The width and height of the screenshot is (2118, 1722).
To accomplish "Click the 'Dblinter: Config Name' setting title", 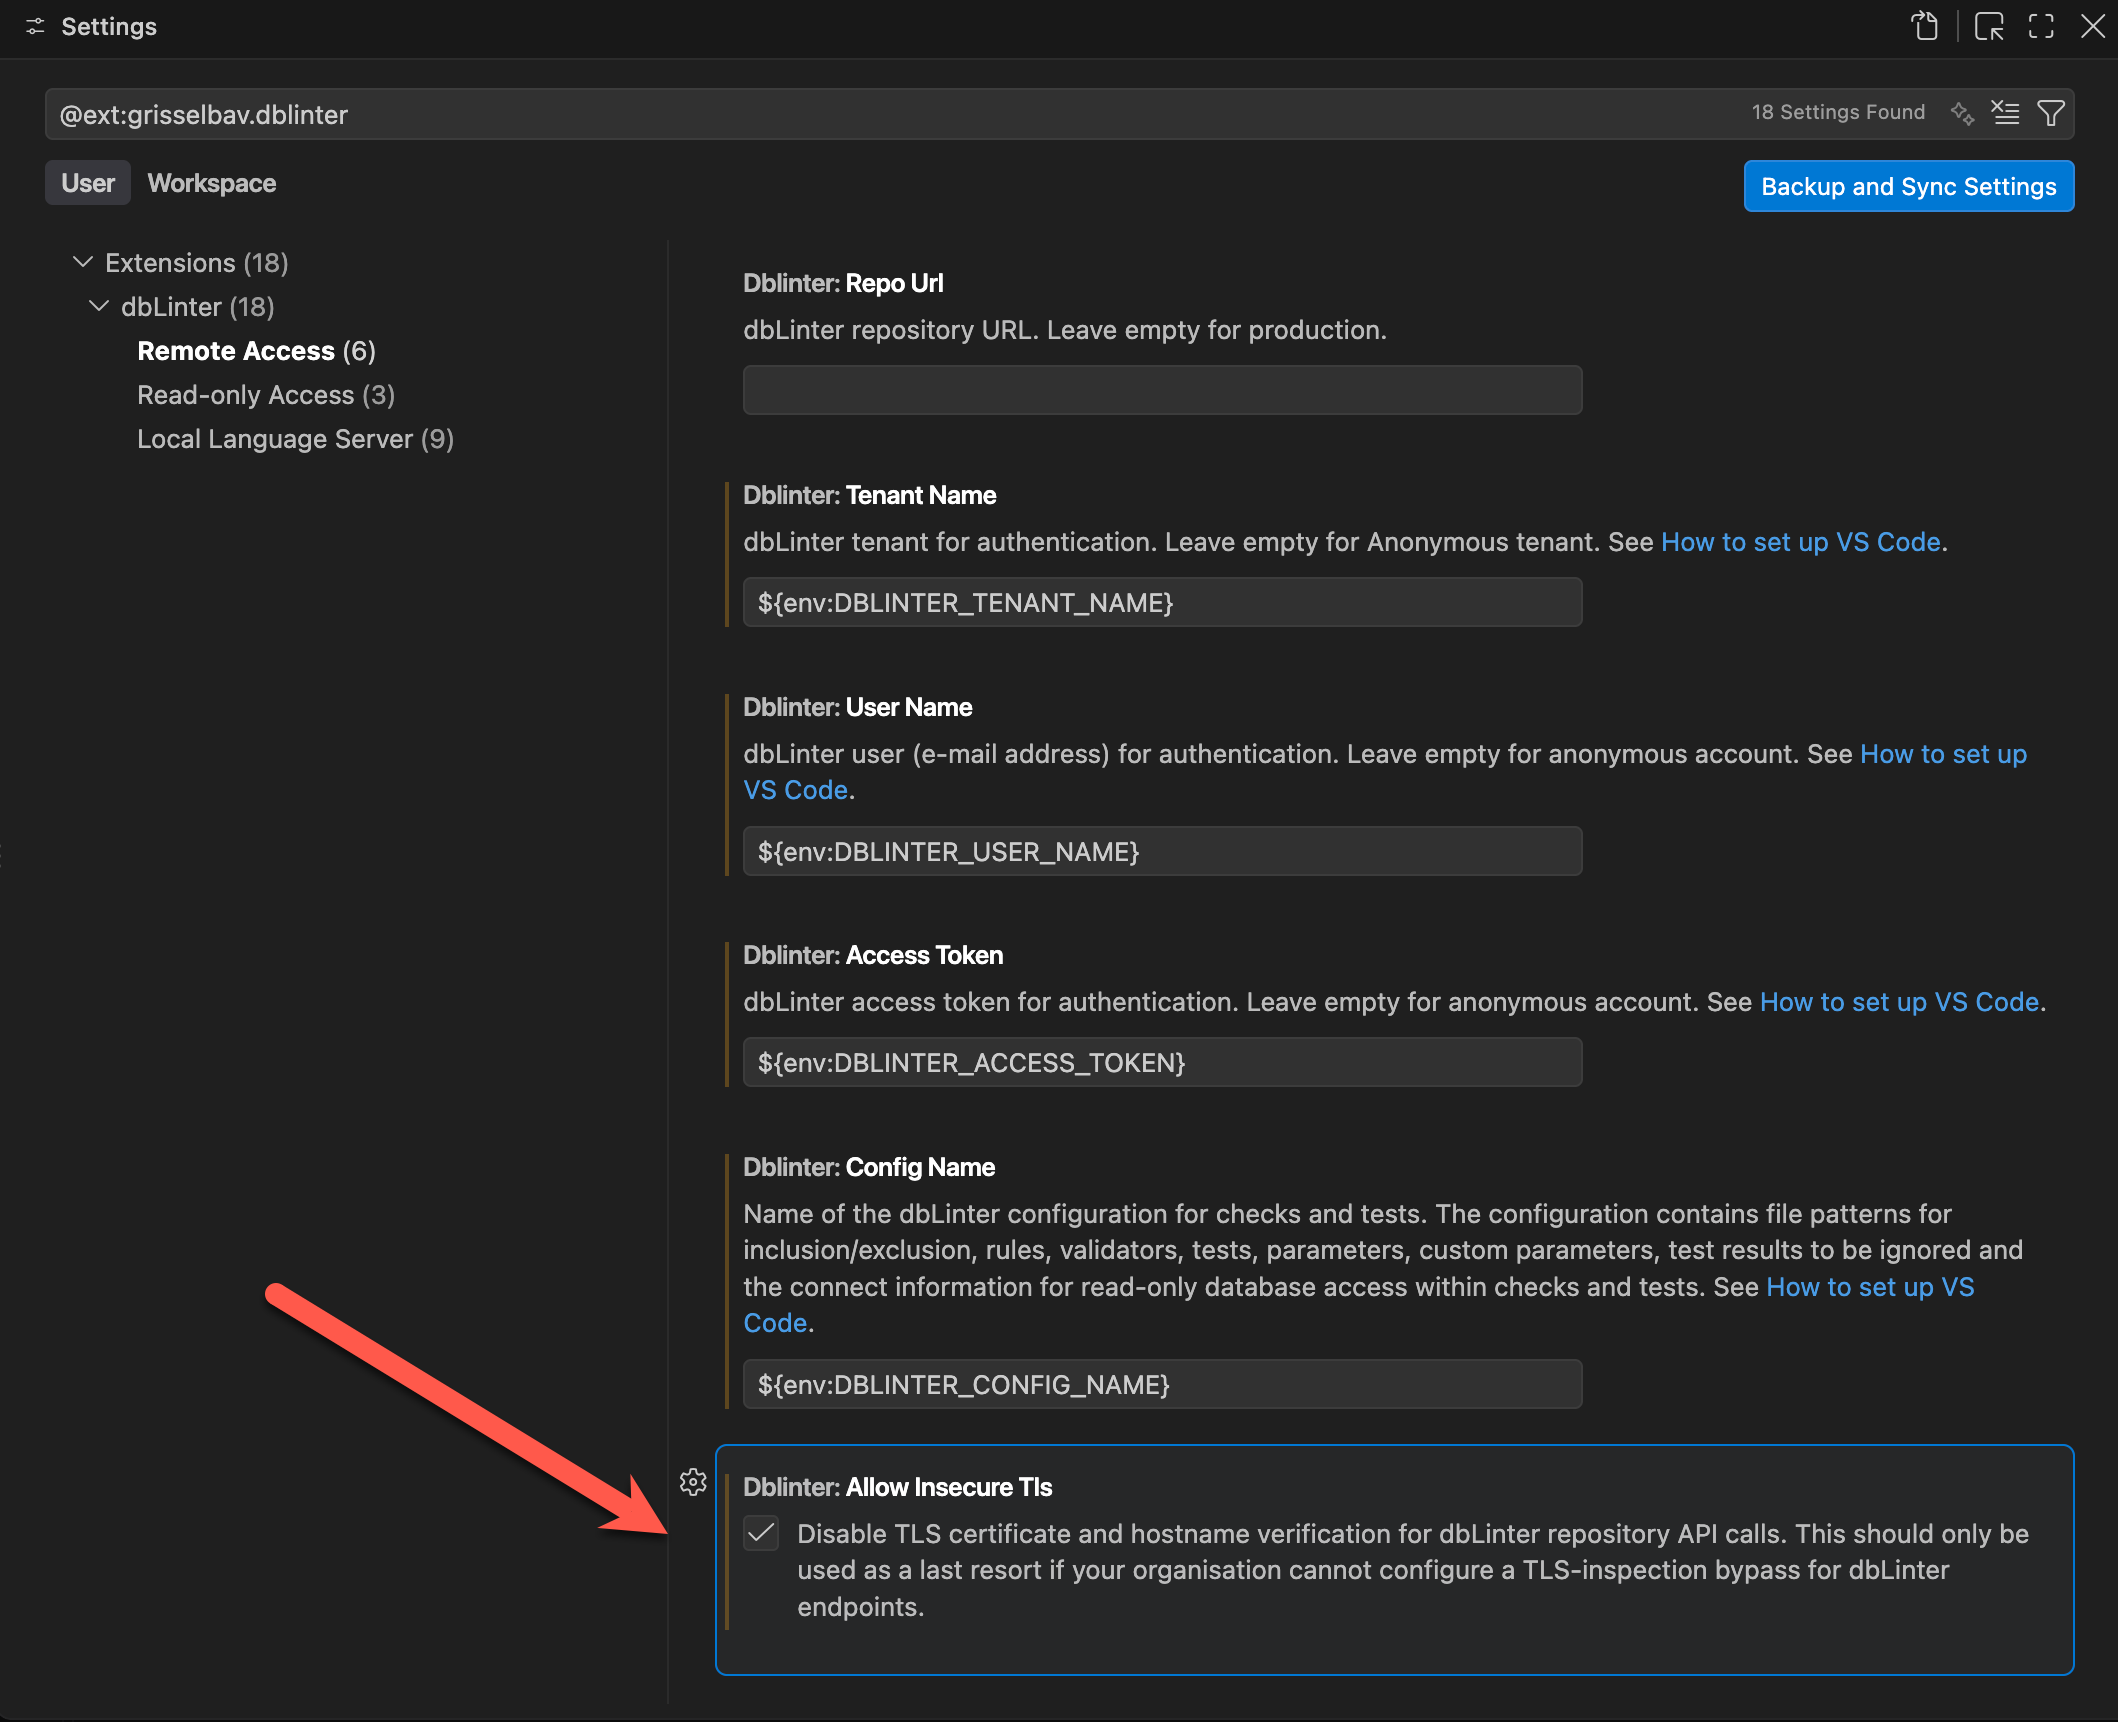I will 869,1167.
